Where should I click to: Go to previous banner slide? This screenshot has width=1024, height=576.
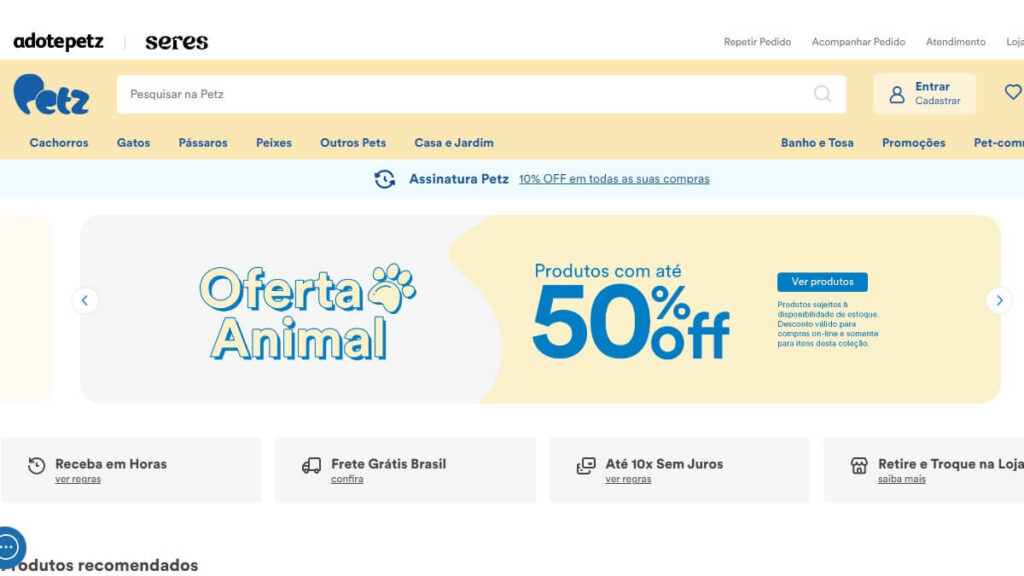(85, 300)
